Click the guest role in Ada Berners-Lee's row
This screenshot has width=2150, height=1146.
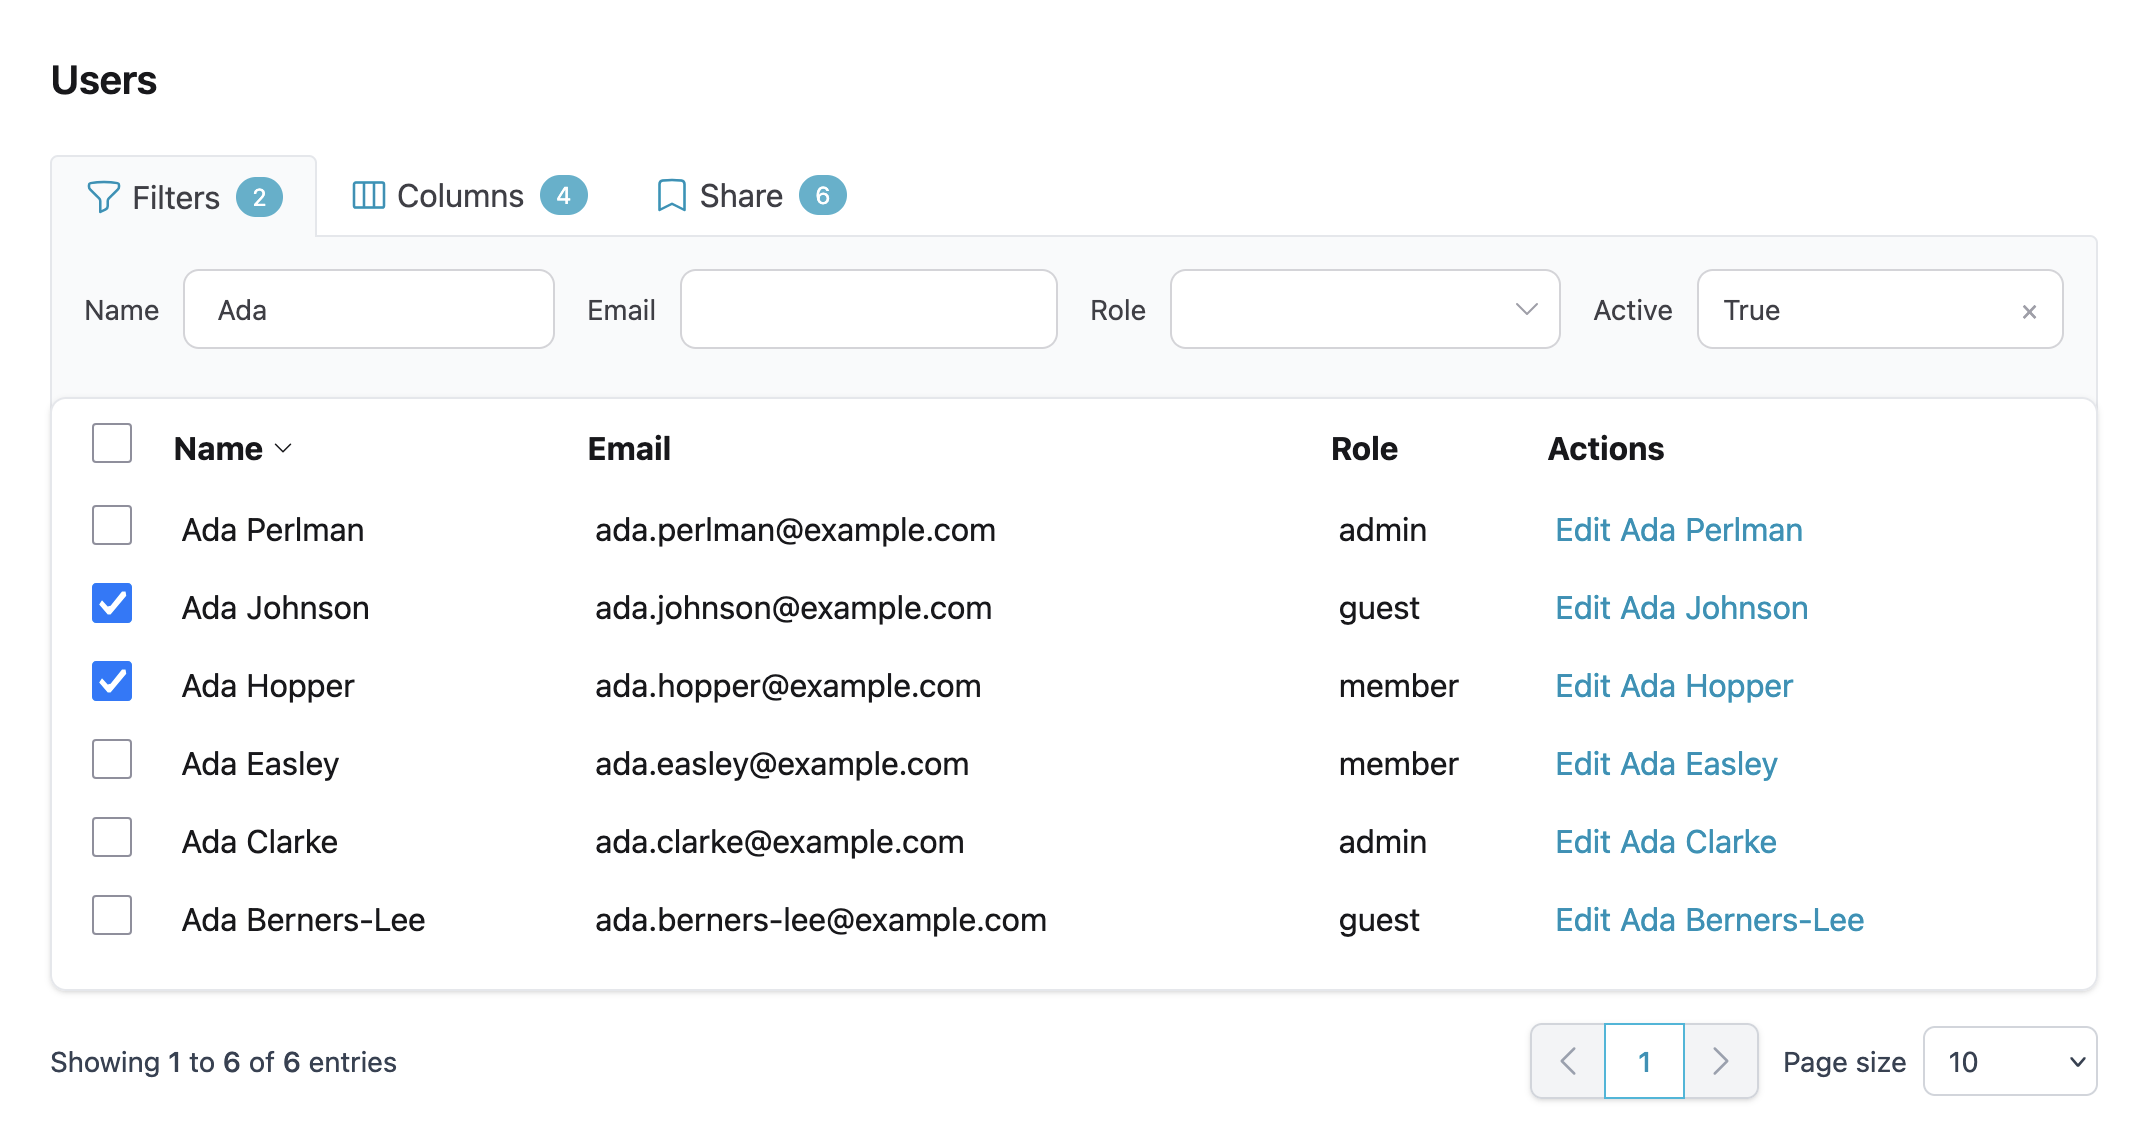tap(1379, 921)
